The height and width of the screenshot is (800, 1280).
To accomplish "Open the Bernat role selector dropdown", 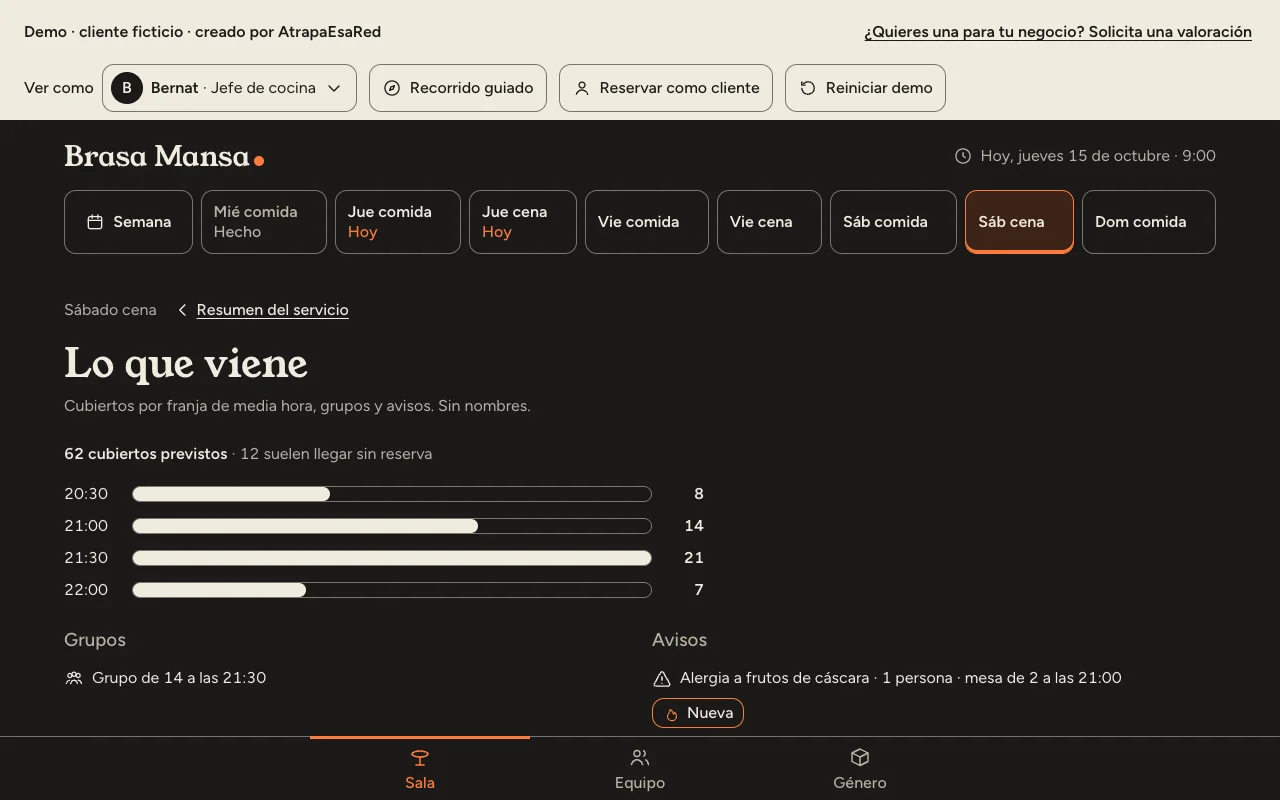I will [x=229, y=88].
